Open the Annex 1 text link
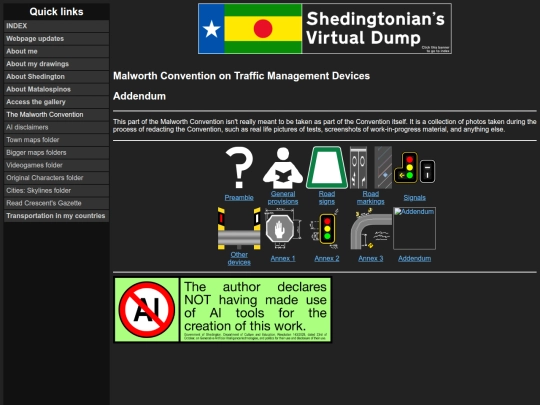The height and width of the screenshot is (405, 540). [x=283, y=258]
